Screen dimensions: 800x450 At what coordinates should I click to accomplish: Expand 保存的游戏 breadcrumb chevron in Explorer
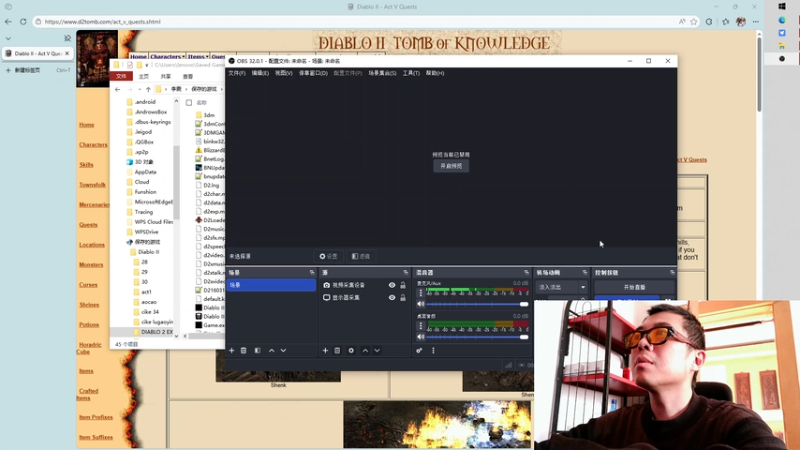[221, 89]
